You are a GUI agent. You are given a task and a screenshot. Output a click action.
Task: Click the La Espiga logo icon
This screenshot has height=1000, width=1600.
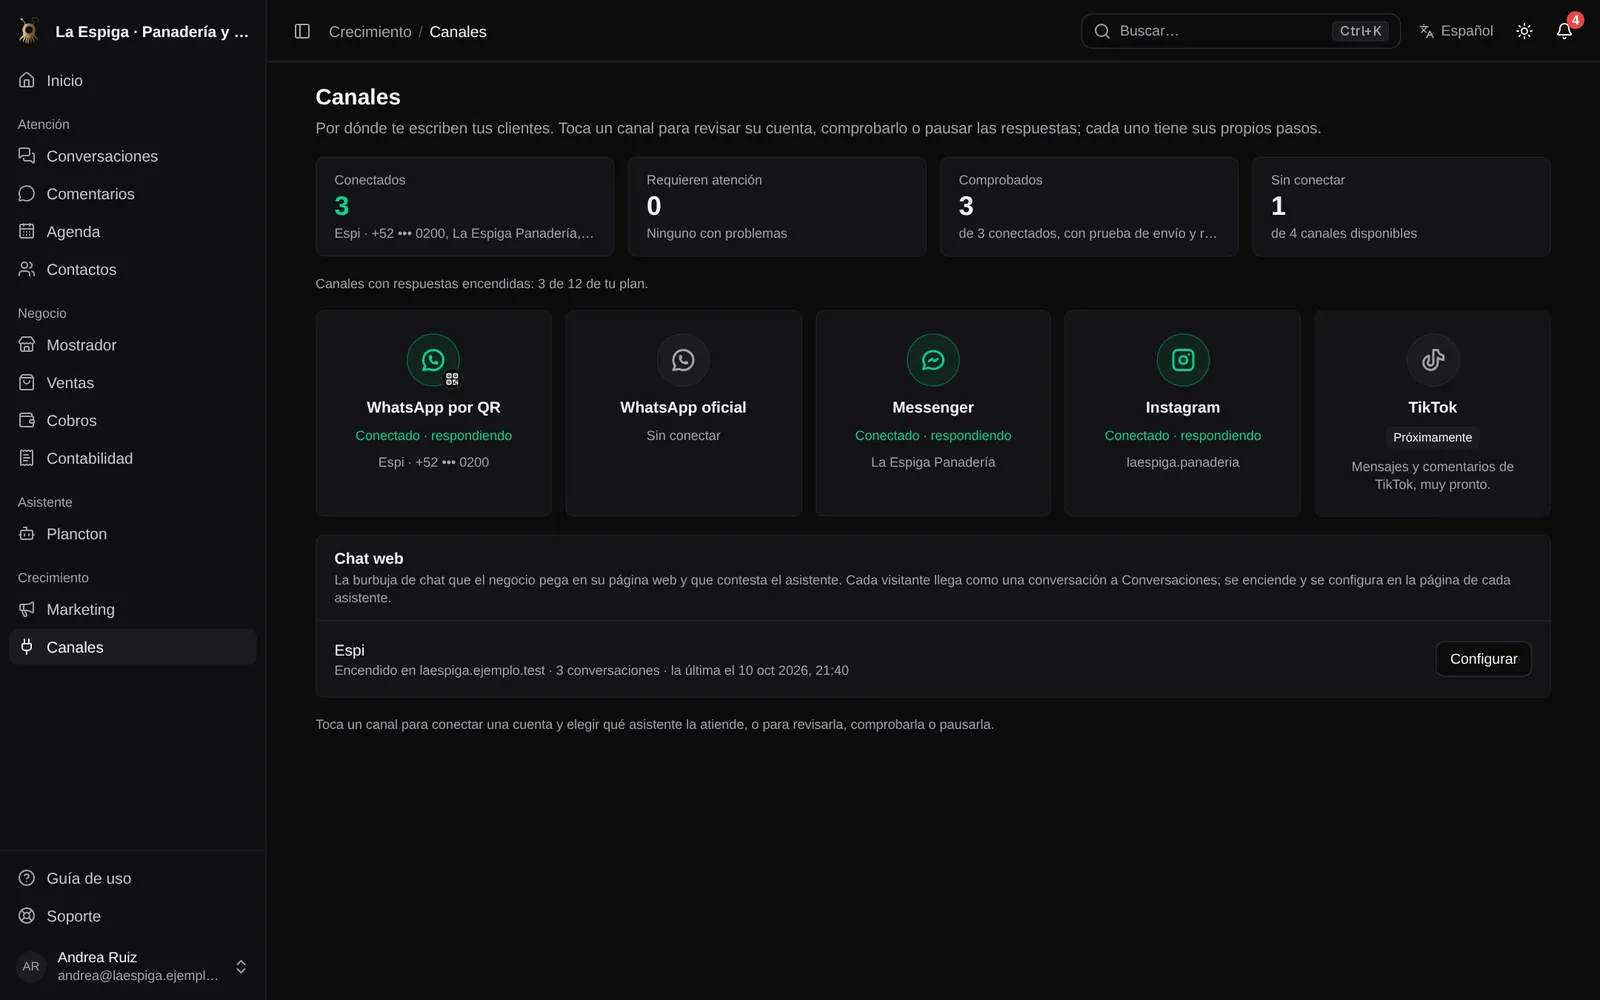pos(29,31)
